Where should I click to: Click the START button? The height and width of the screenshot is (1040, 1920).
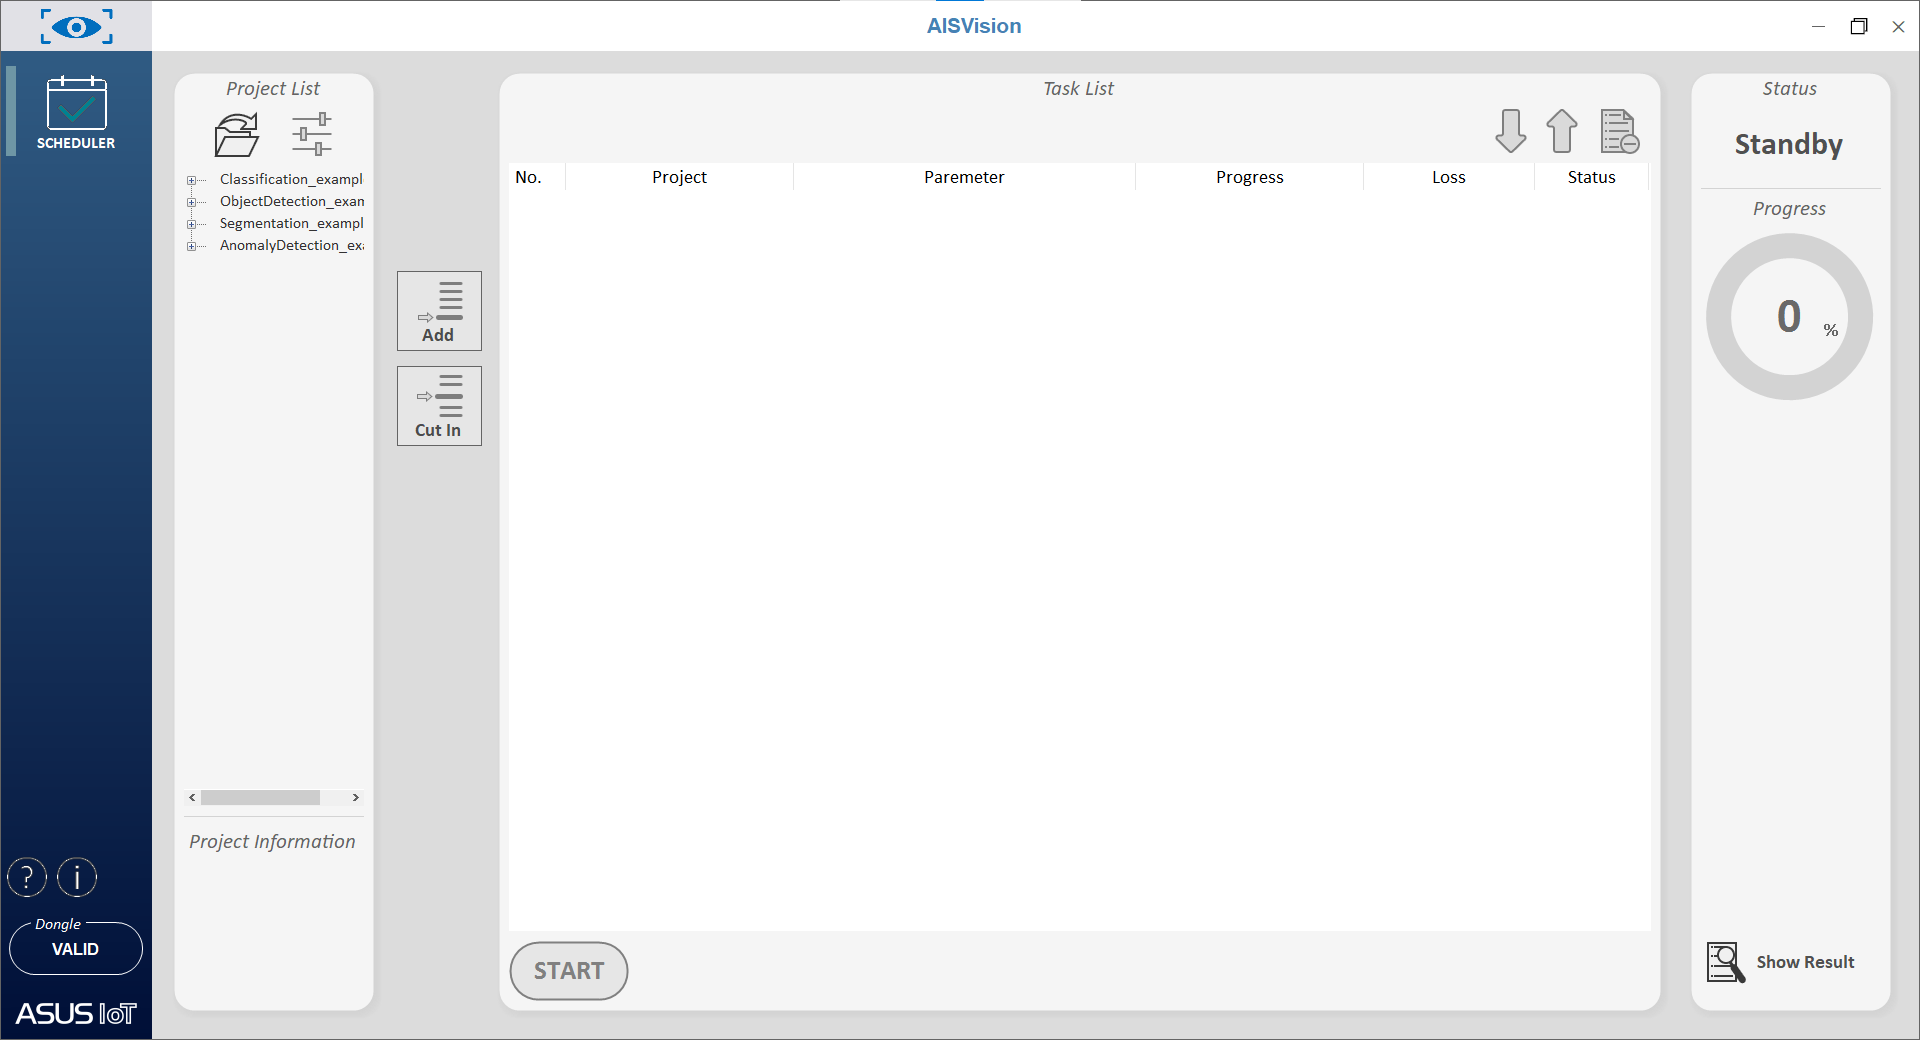[x=568, y=971]
